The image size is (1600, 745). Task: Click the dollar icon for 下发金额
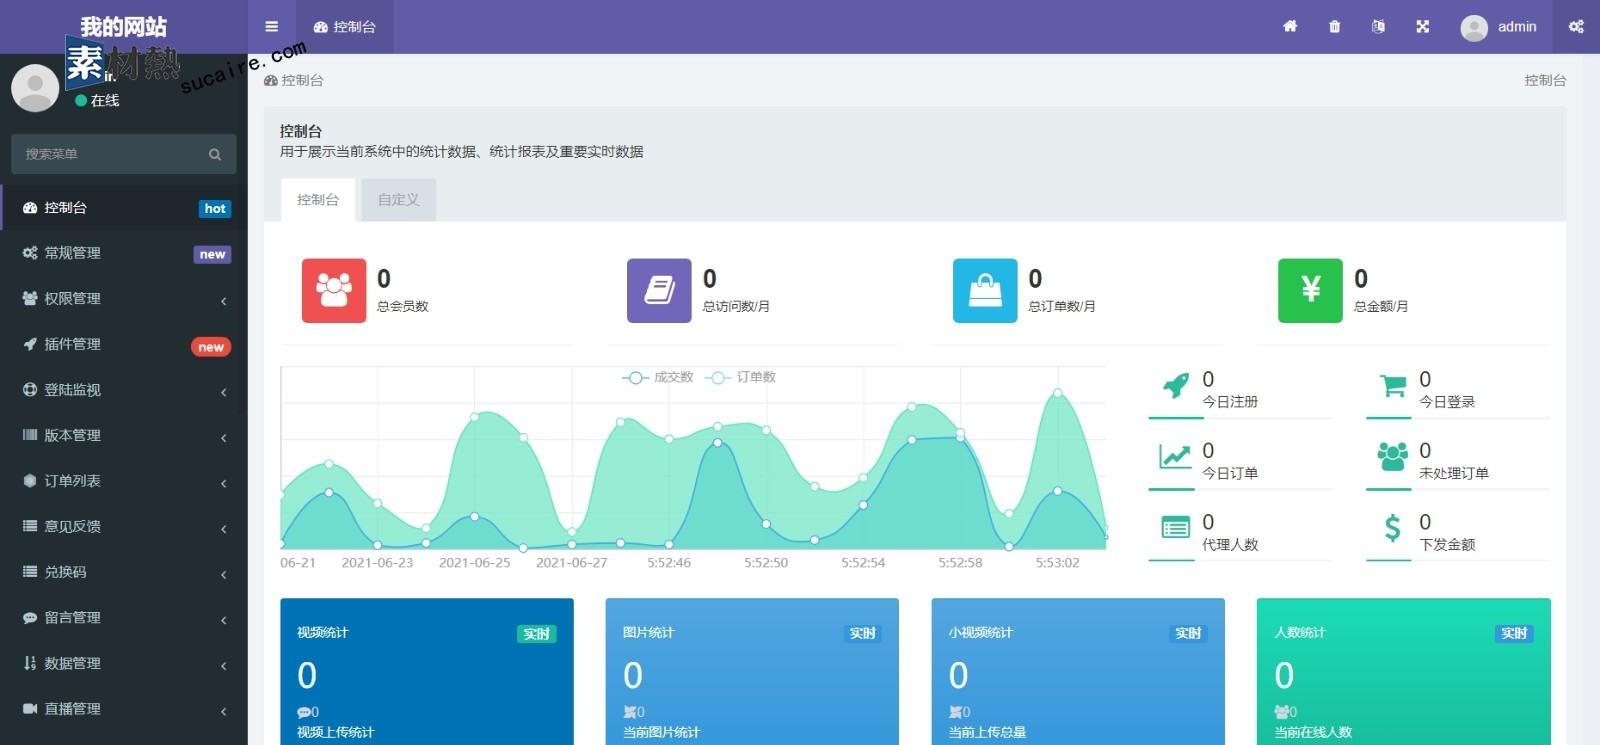click(1392, 527)
